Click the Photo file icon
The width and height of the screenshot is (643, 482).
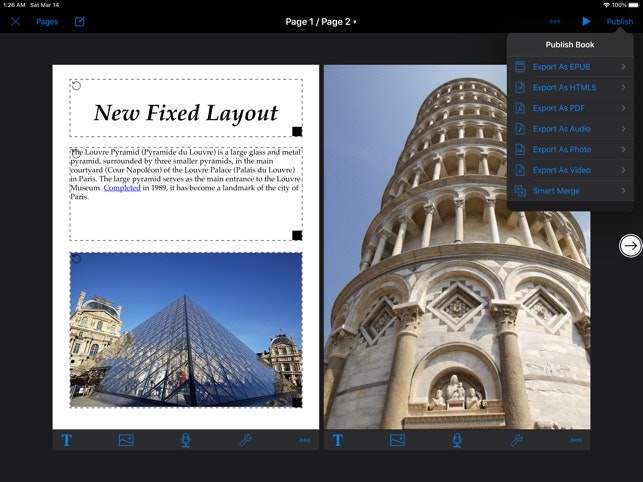[520, 149]
